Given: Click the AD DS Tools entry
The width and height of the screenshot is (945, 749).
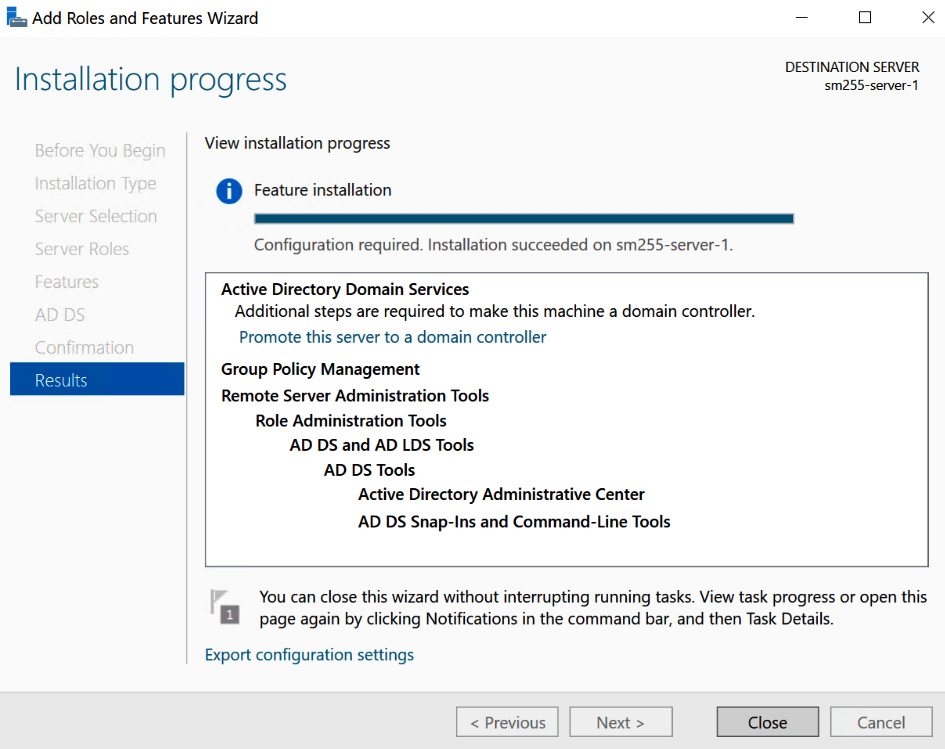Looking at the screenshot, I should click(369, 470).
